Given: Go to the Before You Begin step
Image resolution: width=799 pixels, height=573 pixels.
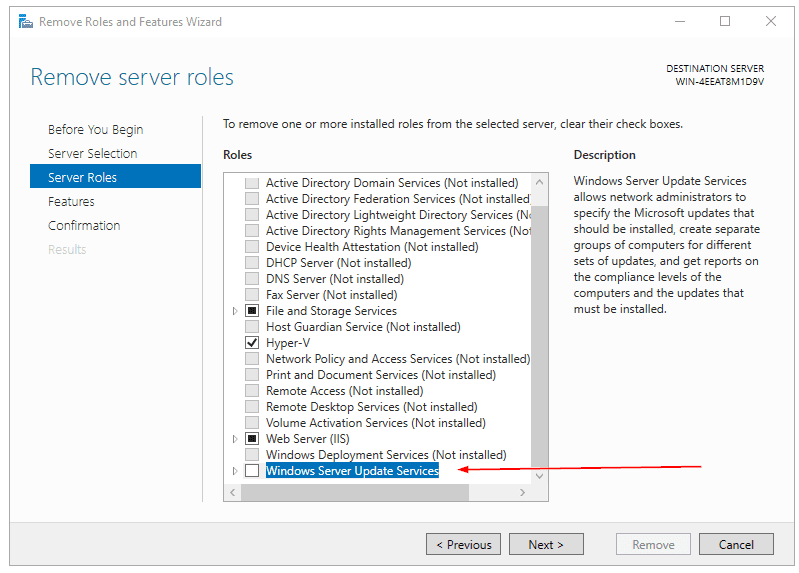Looking at the screenshot, I should (x=95, y=129).
